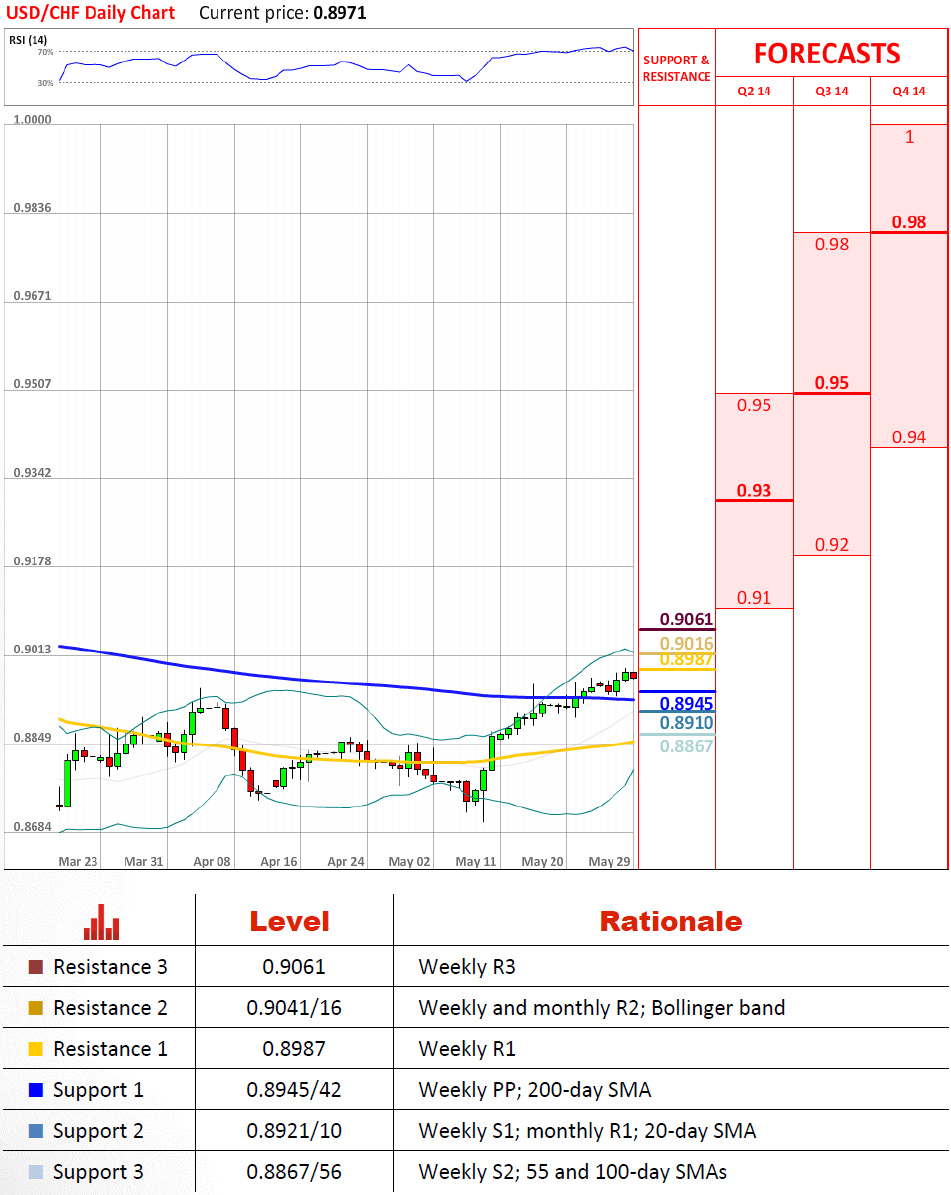Click the Weekly PP; 200-day SMA rationale

pyautogui.click(x=535, y=1091)
